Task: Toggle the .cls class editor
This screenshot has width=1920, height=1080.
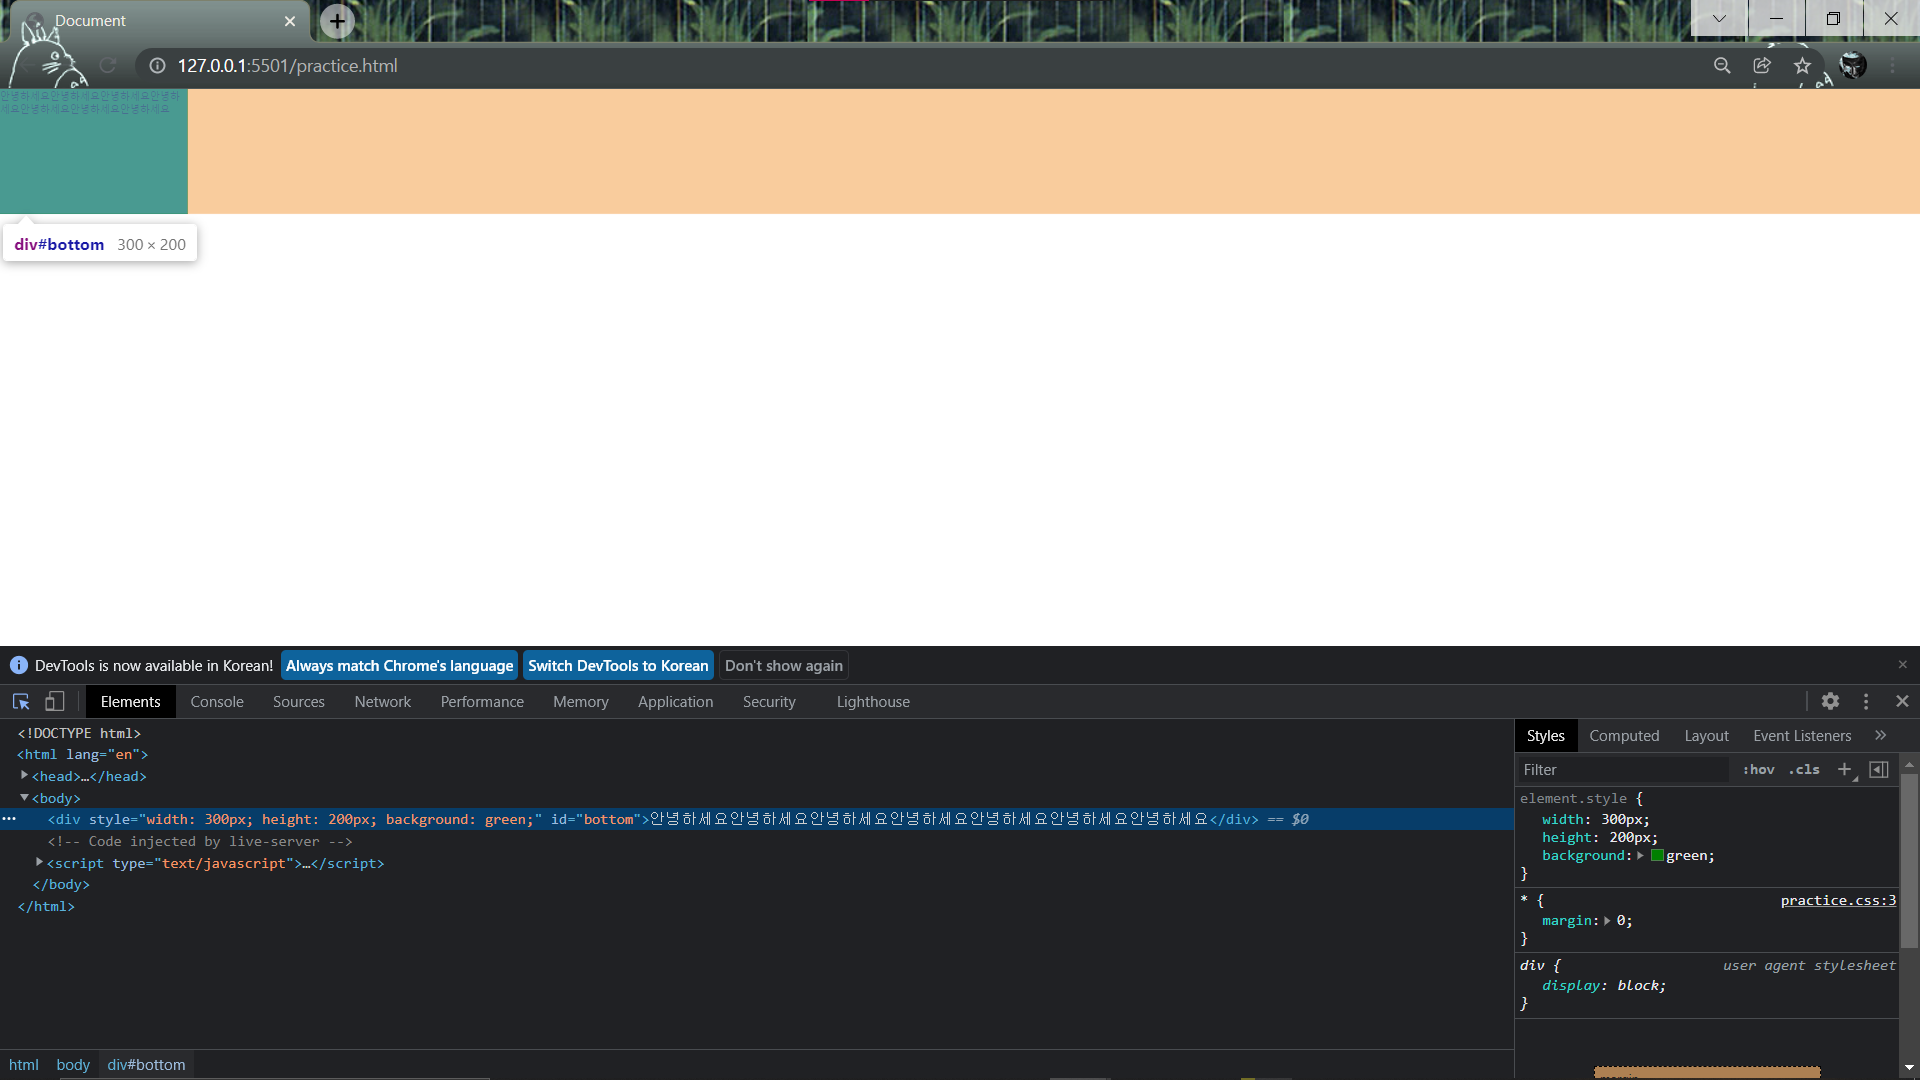Action: [x=1804, y=769]
